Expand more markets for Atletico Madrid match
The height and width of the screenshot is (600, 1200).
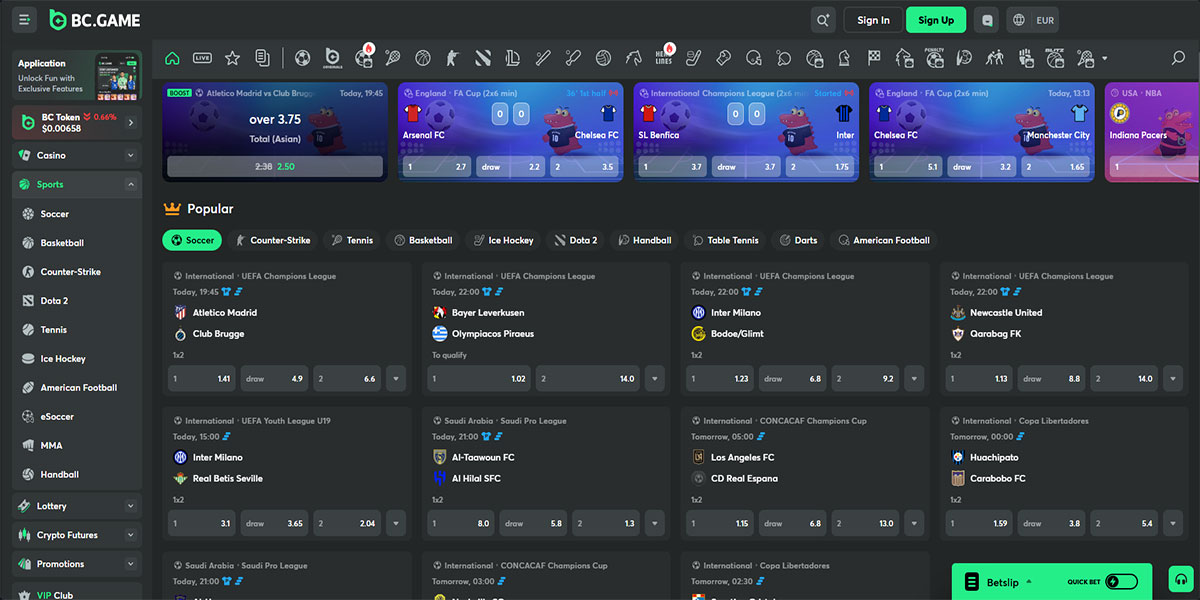(x=397, y=379)
